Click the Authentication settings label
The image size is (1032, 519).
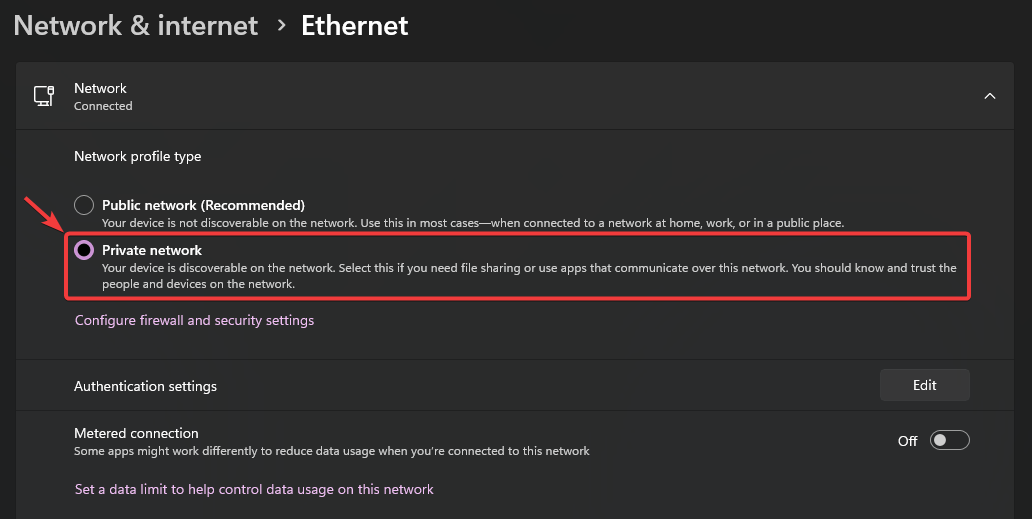145,386
